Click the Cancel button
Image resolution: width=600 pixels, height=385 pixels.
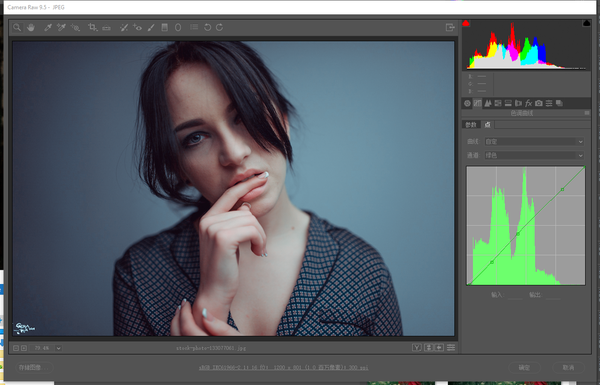pyautogui.click(x=569, y=367)
